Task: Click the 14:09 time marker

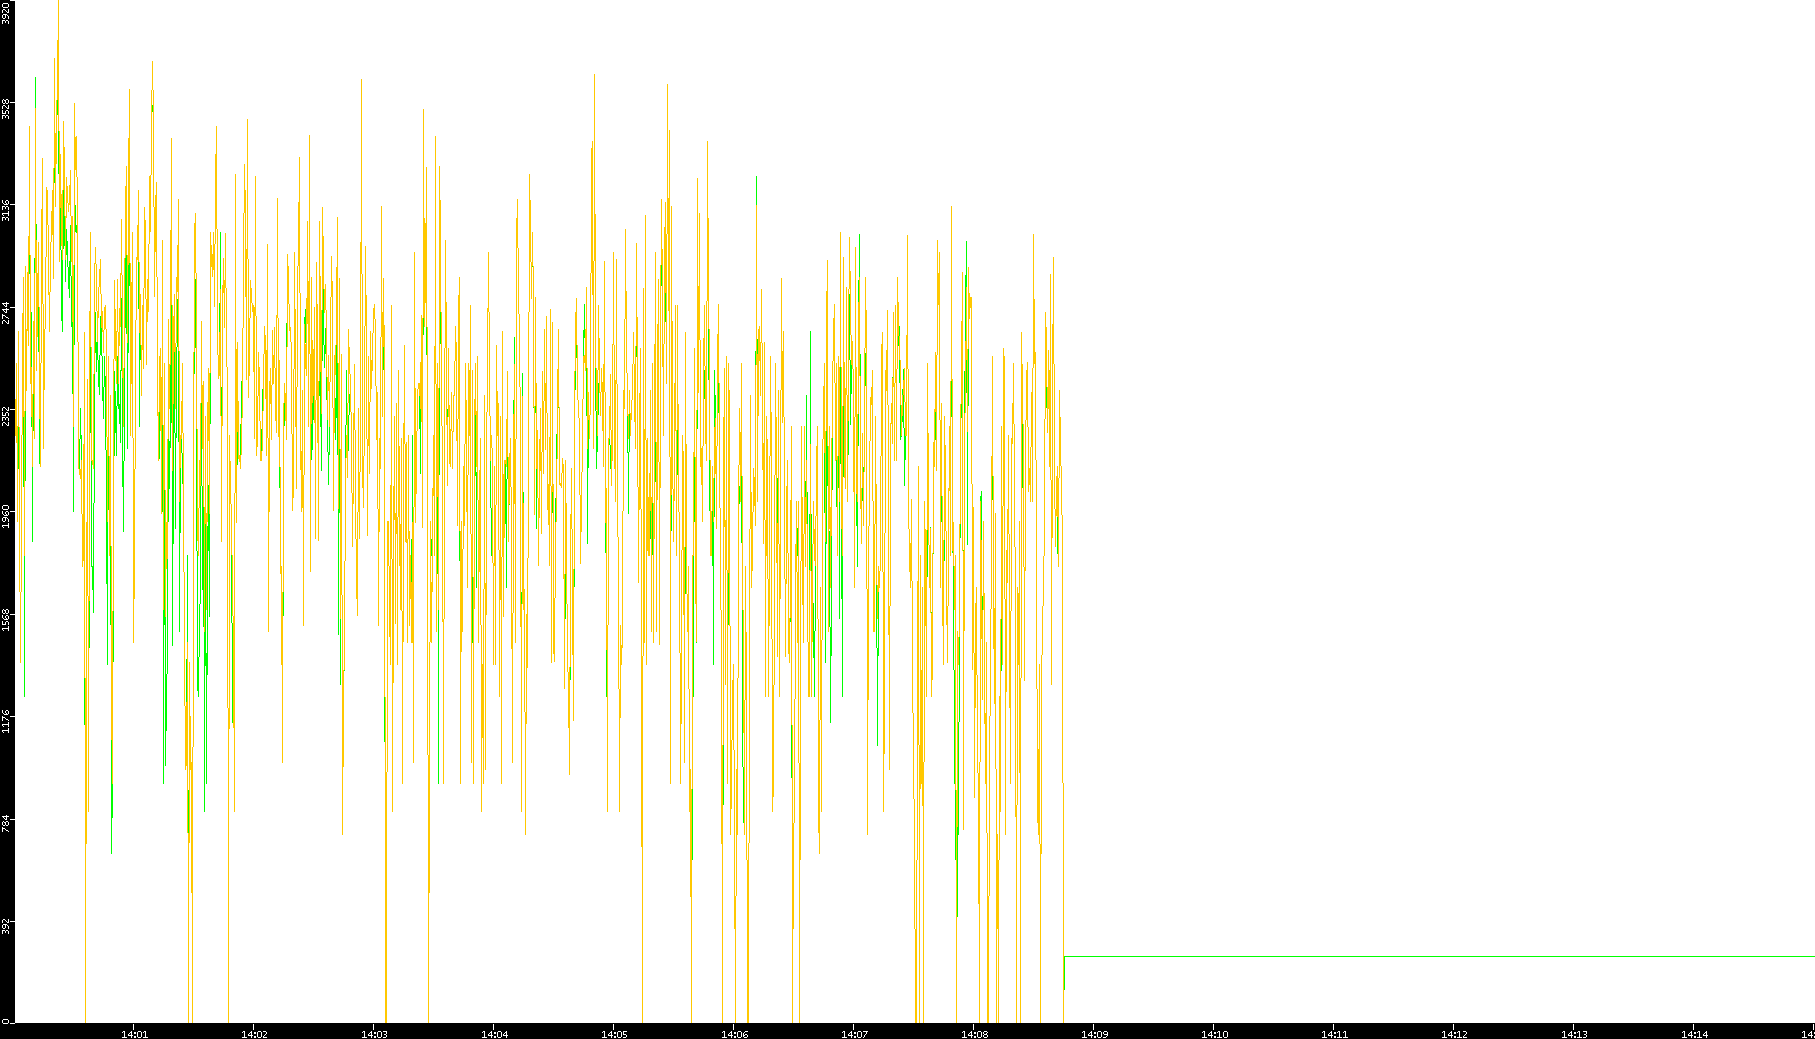Action: pos(1094,1033)
